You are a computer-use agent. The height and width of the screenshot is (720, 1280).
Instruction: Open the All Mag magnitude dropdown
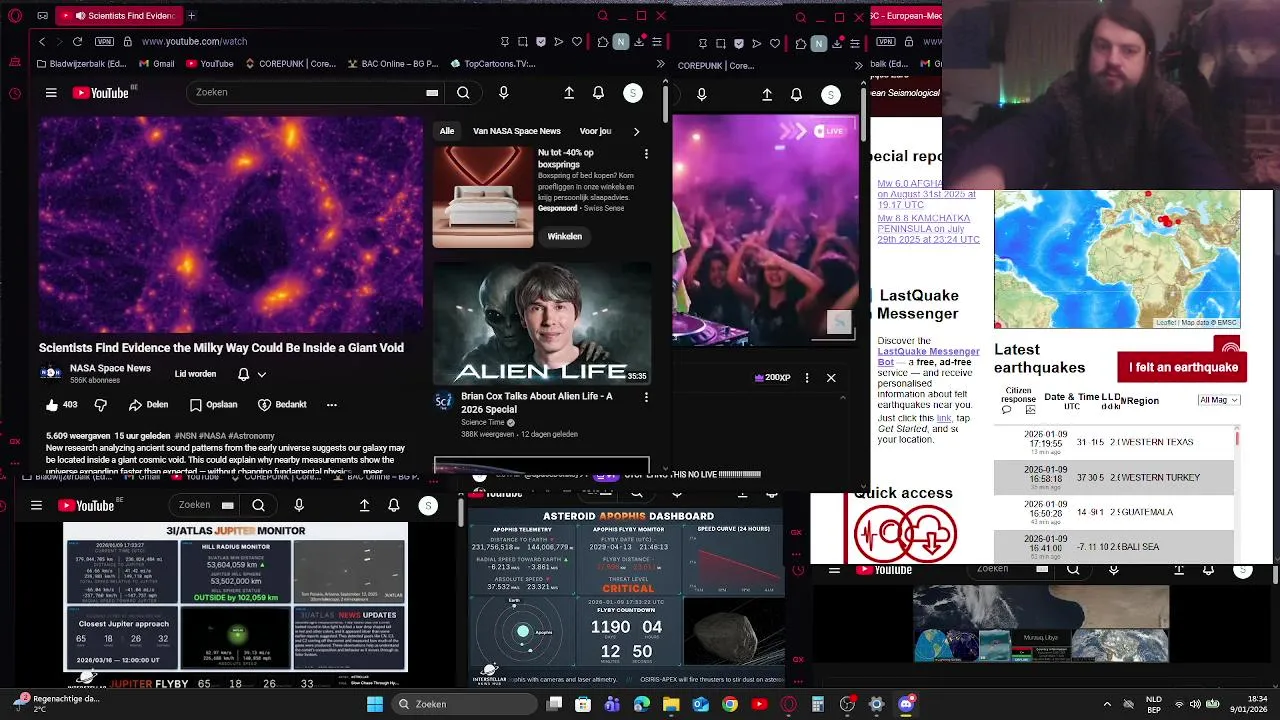point(1219,400)
